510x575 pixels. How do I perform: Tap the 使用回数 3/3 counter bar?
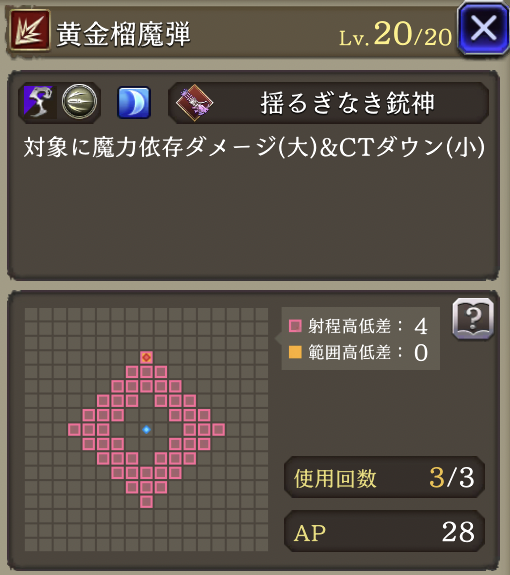pos(384,477)
